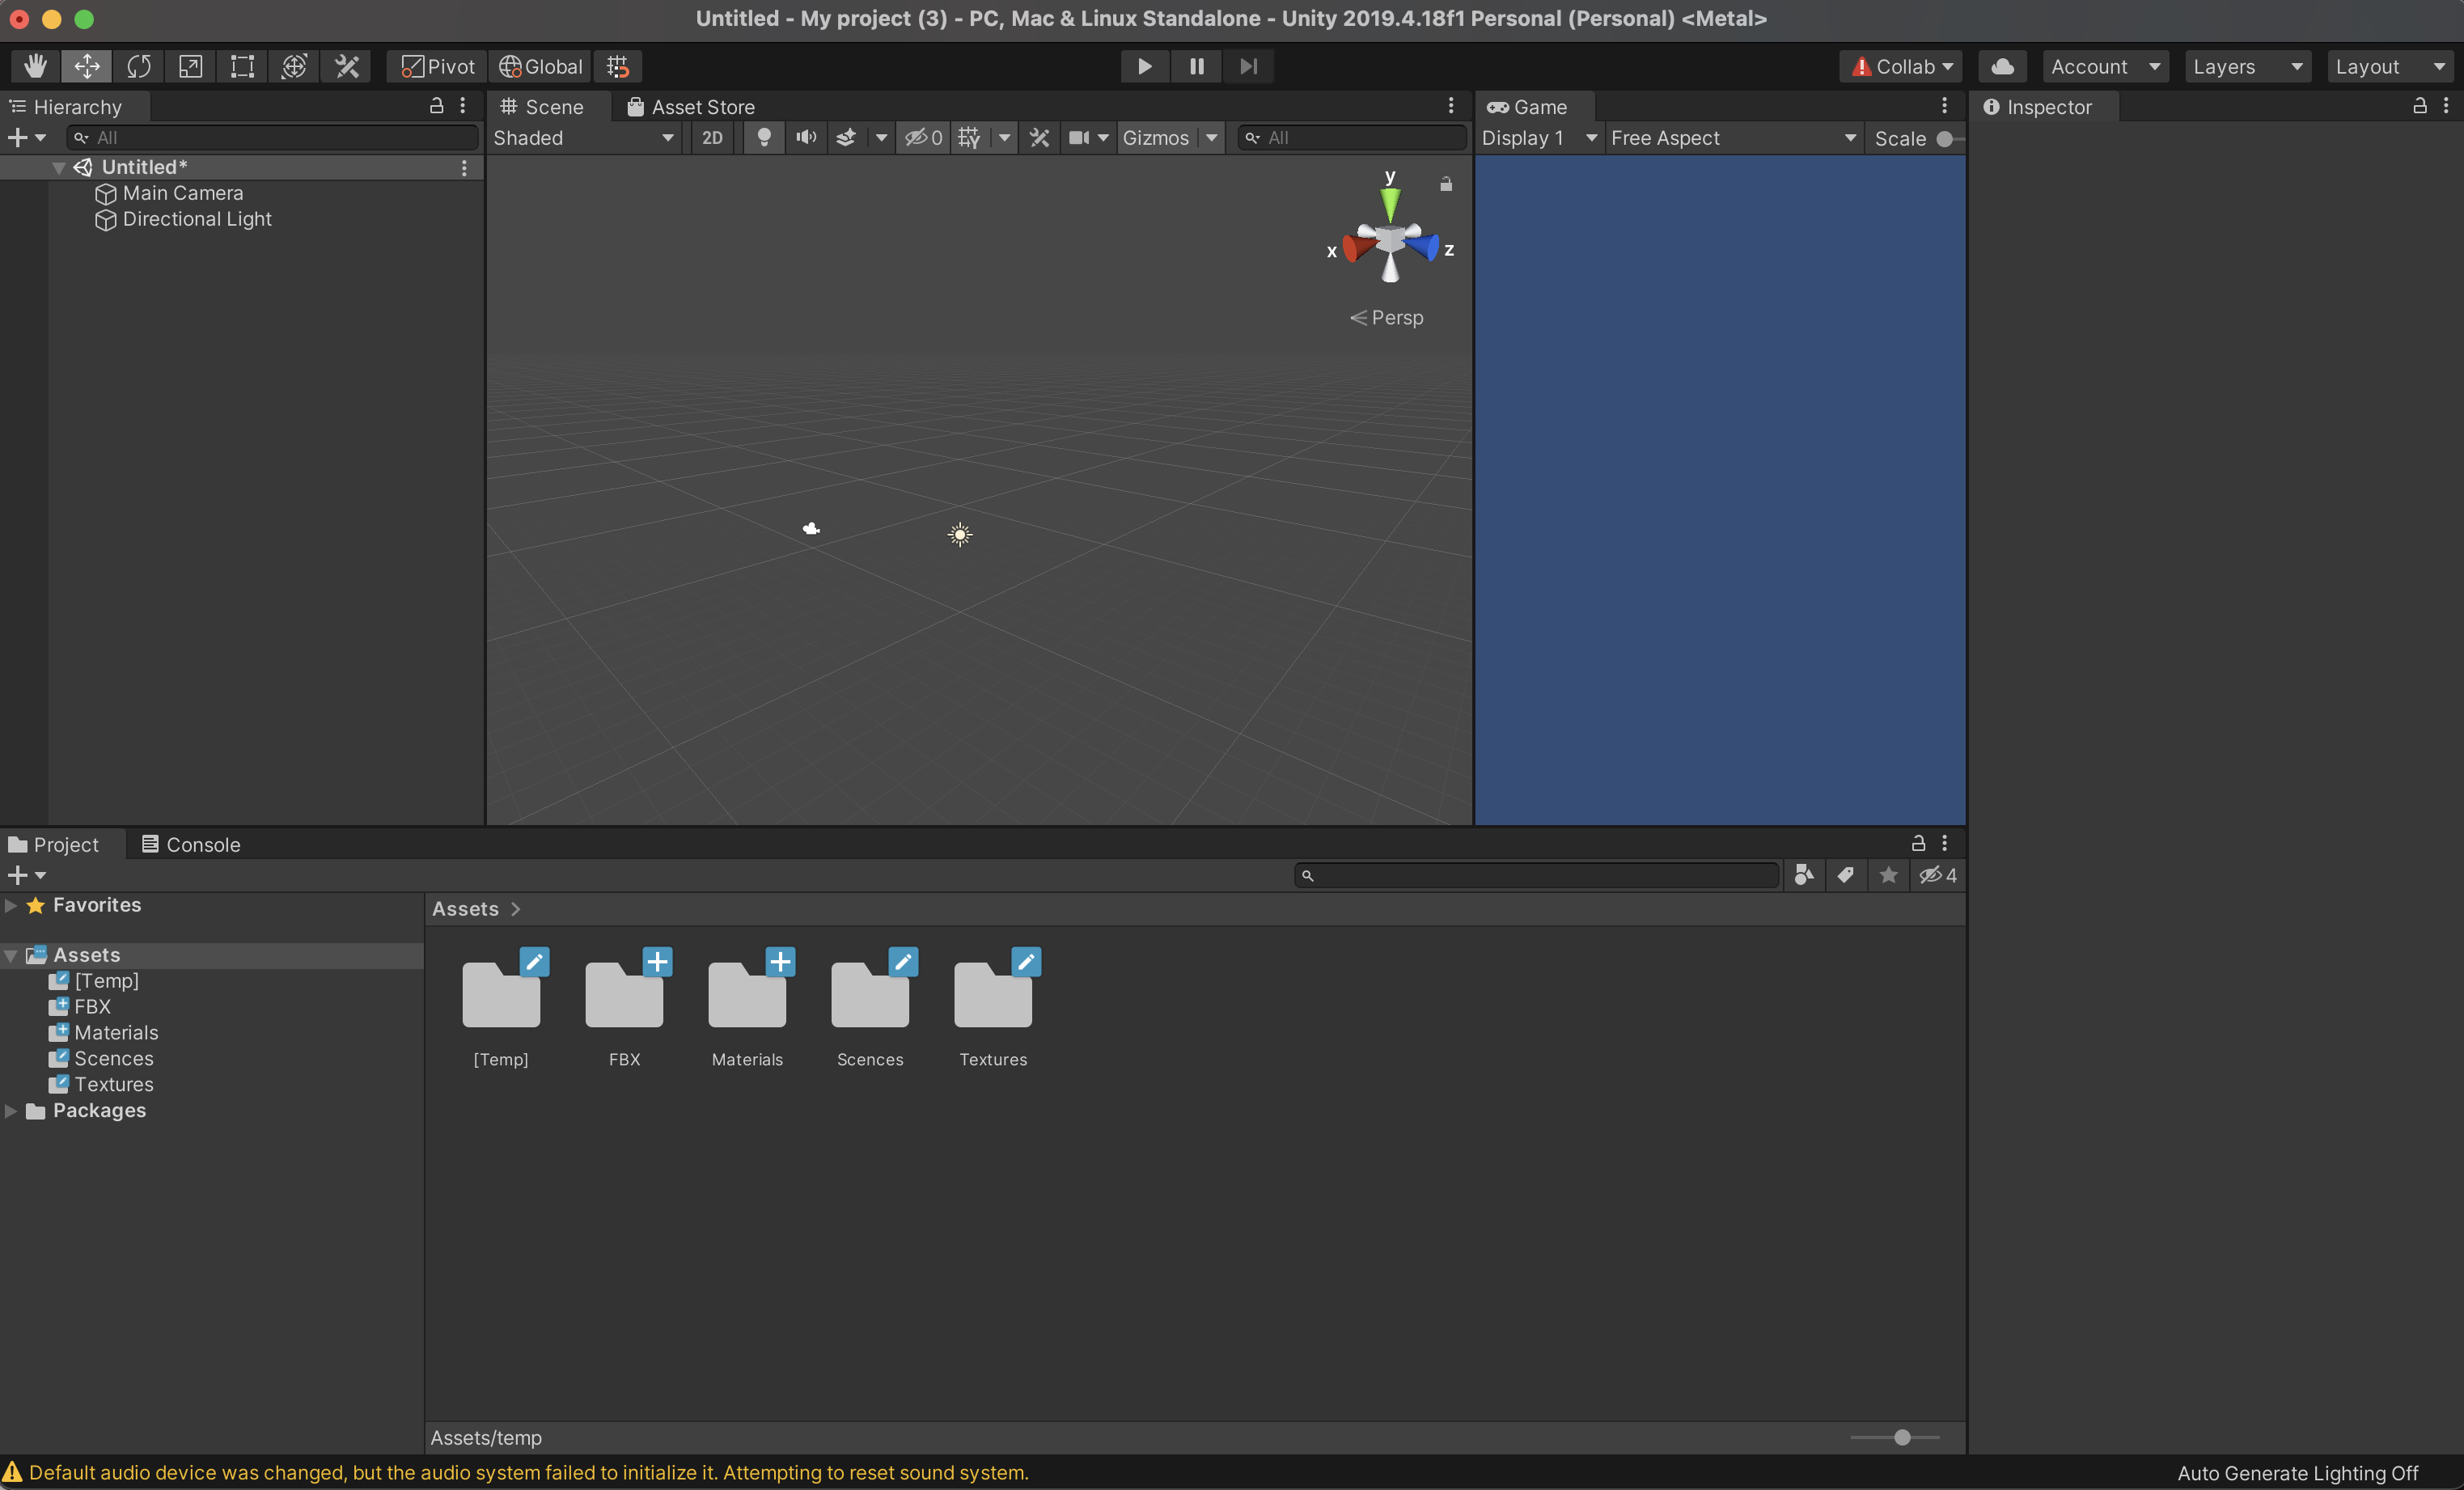This screenshot has width=2464, height=1490.
Task: Select the Rect Transform tool
Action: click(x=242, y=66)
